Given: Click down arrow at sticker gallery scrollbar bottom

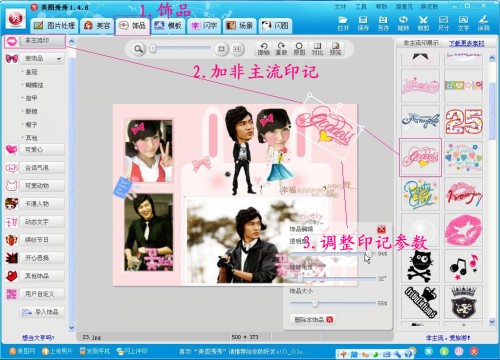Looking at the screenshot, I should point(492,322).
